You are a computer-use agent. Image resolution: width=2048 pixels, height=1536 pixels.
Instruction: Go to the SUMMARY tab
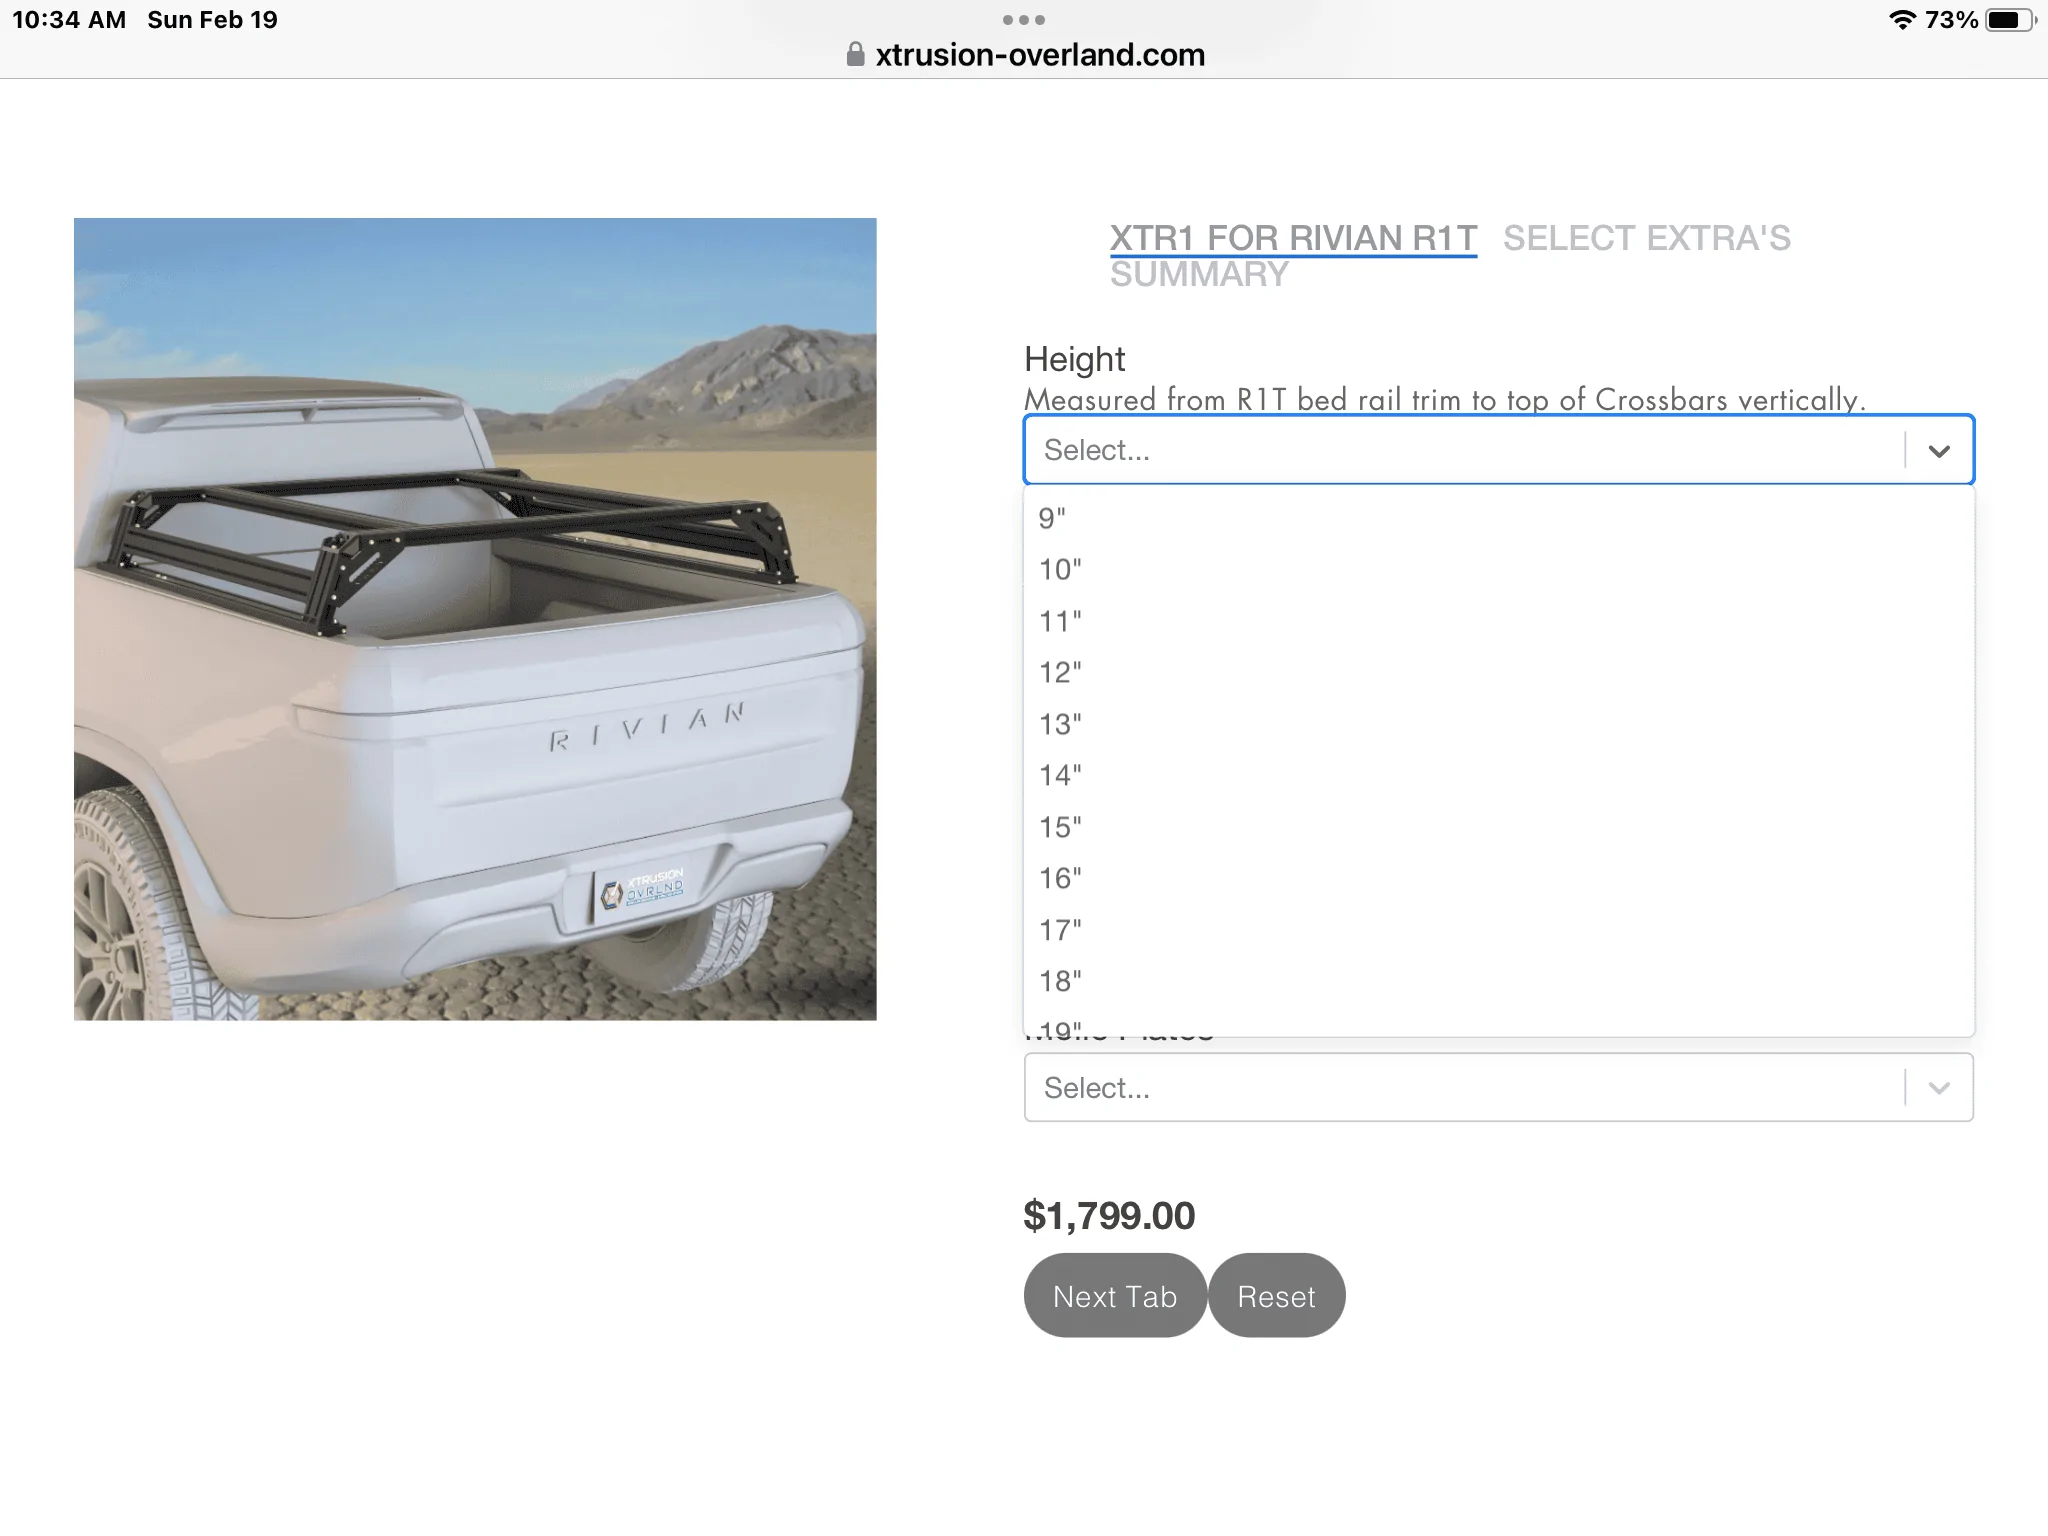(1199, 274)
